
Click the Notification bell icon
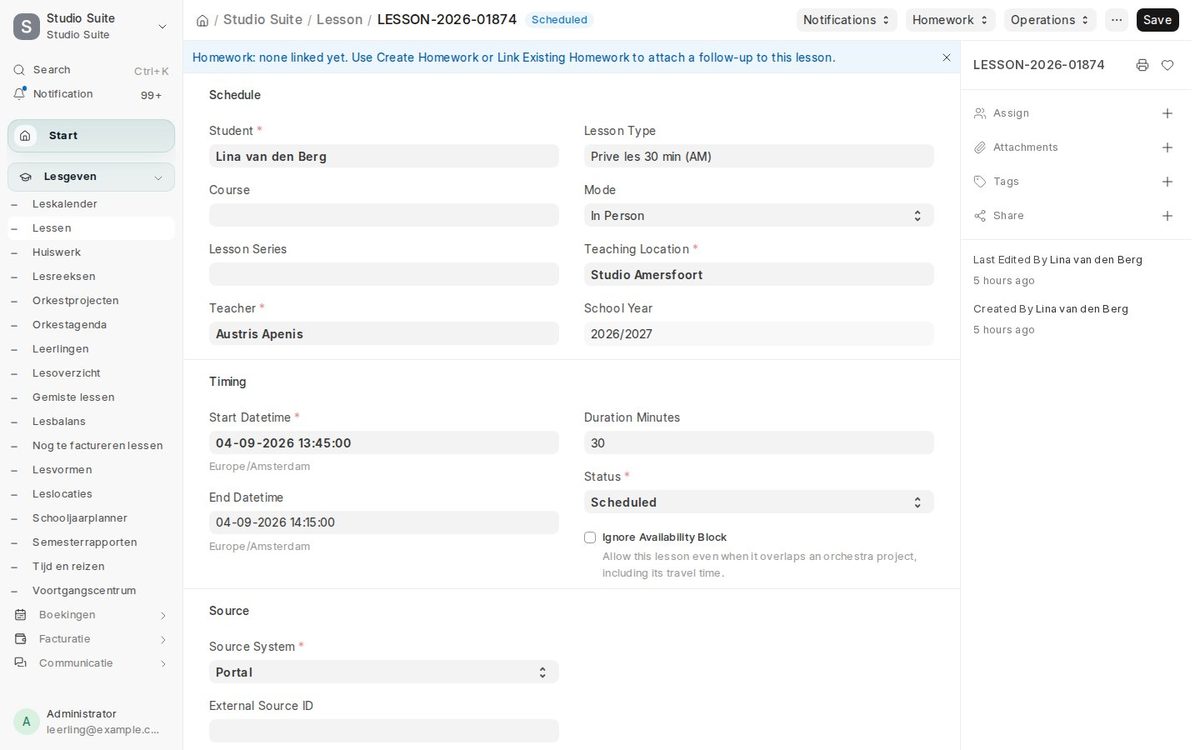tap(19, 94)
